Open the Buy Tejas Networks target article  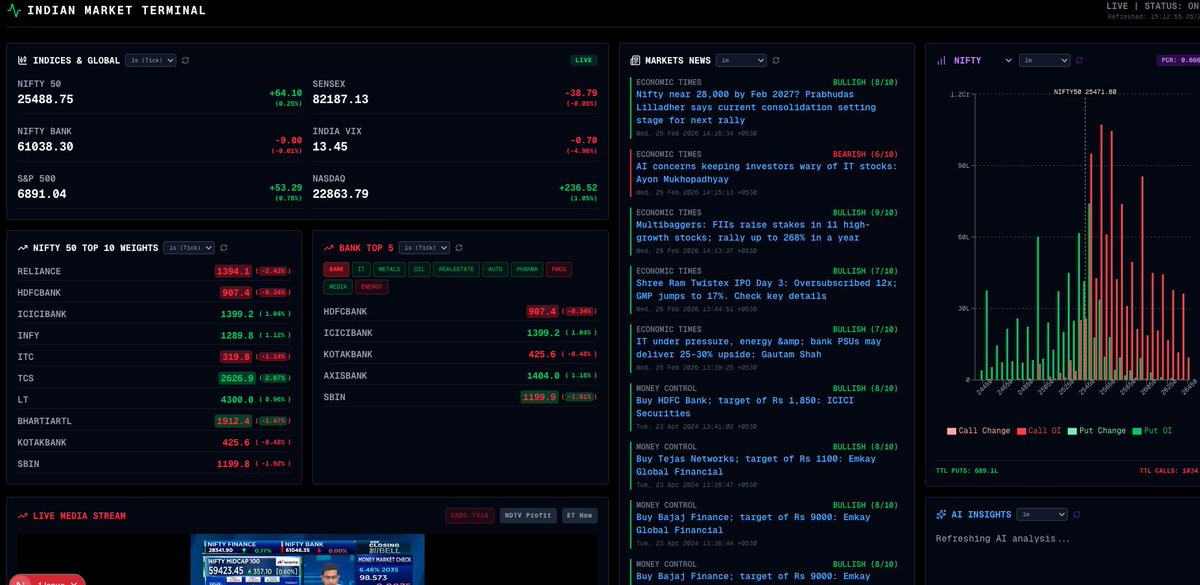pyautogui.click(x=758, y=463)
